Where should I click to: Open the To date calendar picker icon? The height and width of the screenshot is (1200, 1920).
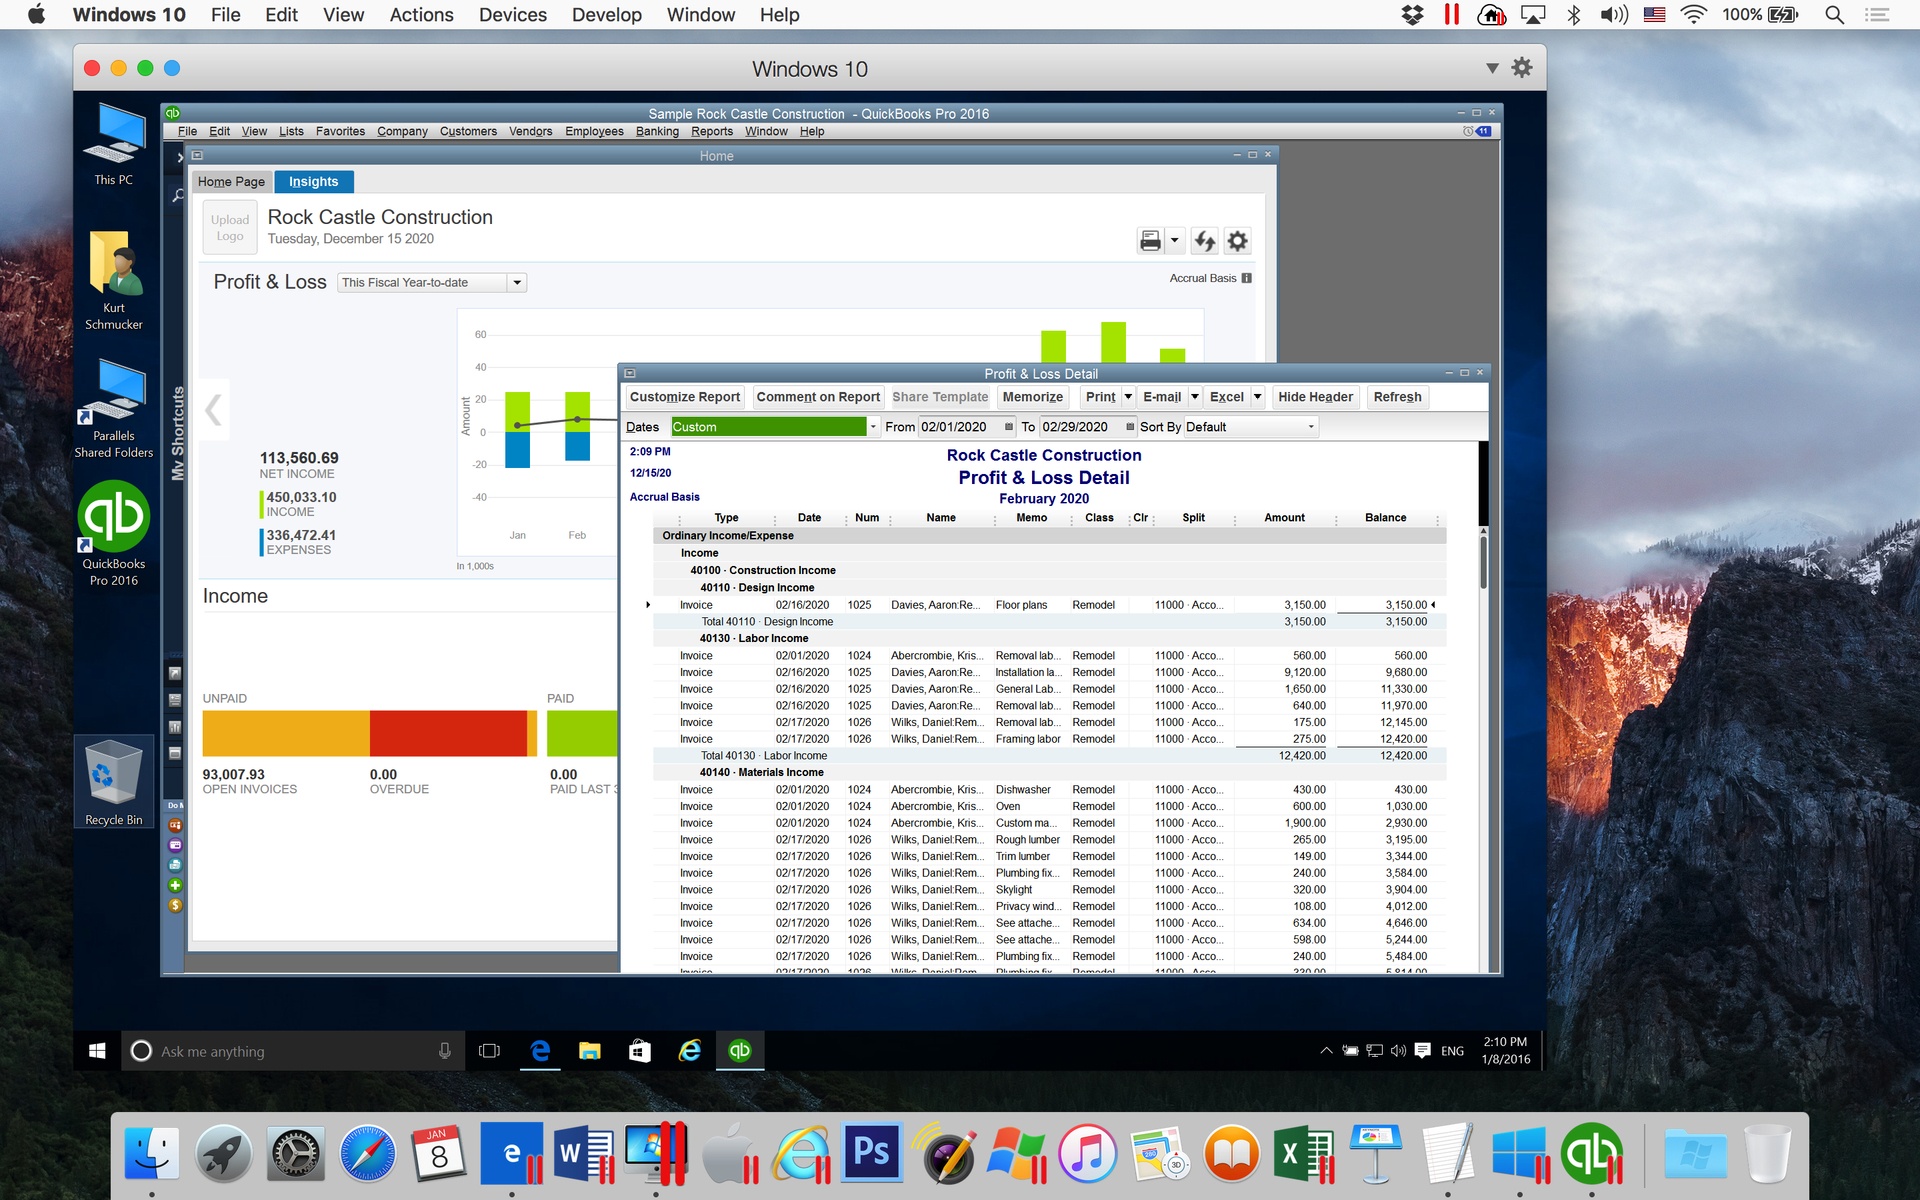pyautogui.click(x=1130, y=427)
